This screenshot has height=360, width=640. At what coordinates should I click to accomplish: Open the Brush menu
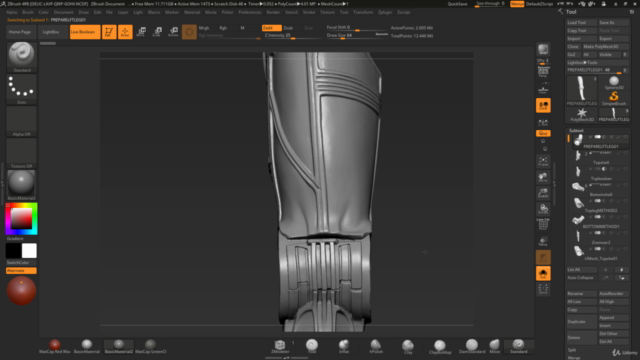28,12
